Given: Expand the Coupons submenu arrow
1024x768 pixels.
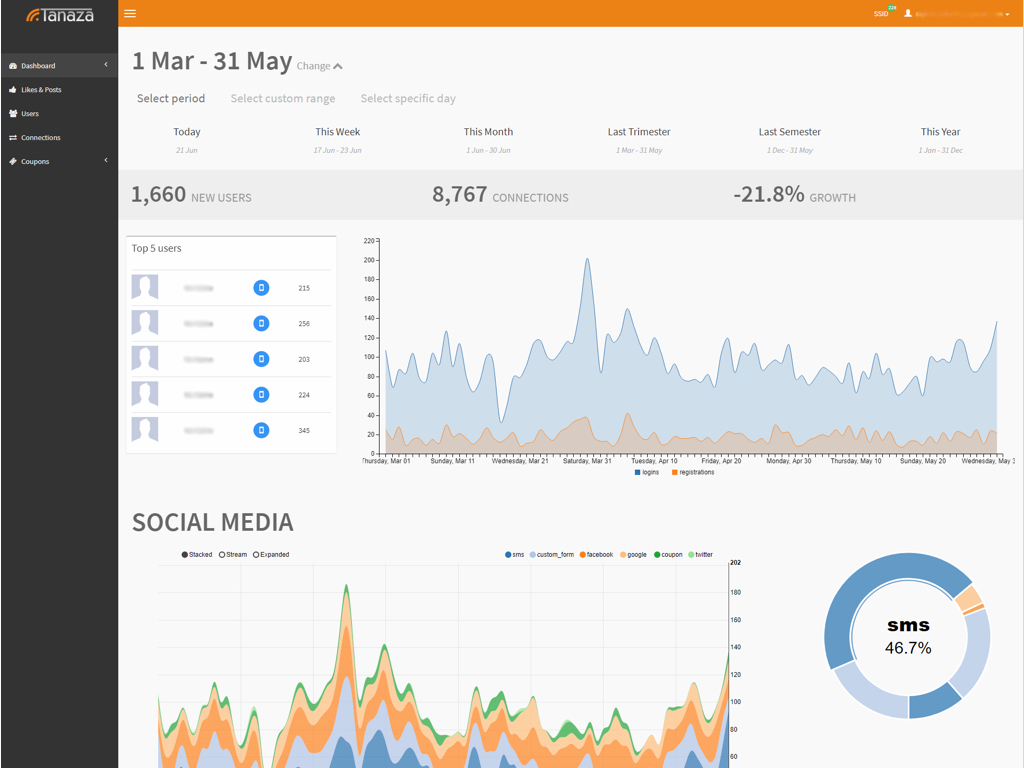Looking at the screenshot, I should point(106,161).
